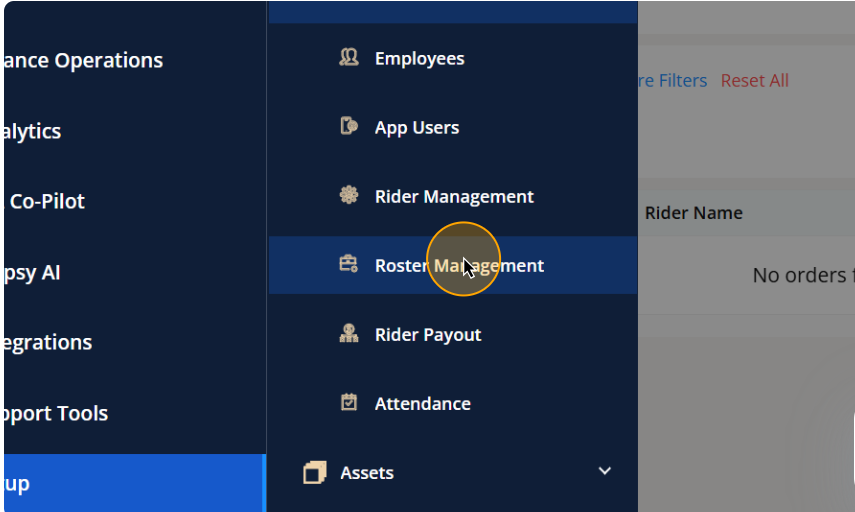The image size is (855, 512).
Task: Open Rider Payout page
Action: pos(453,334)
